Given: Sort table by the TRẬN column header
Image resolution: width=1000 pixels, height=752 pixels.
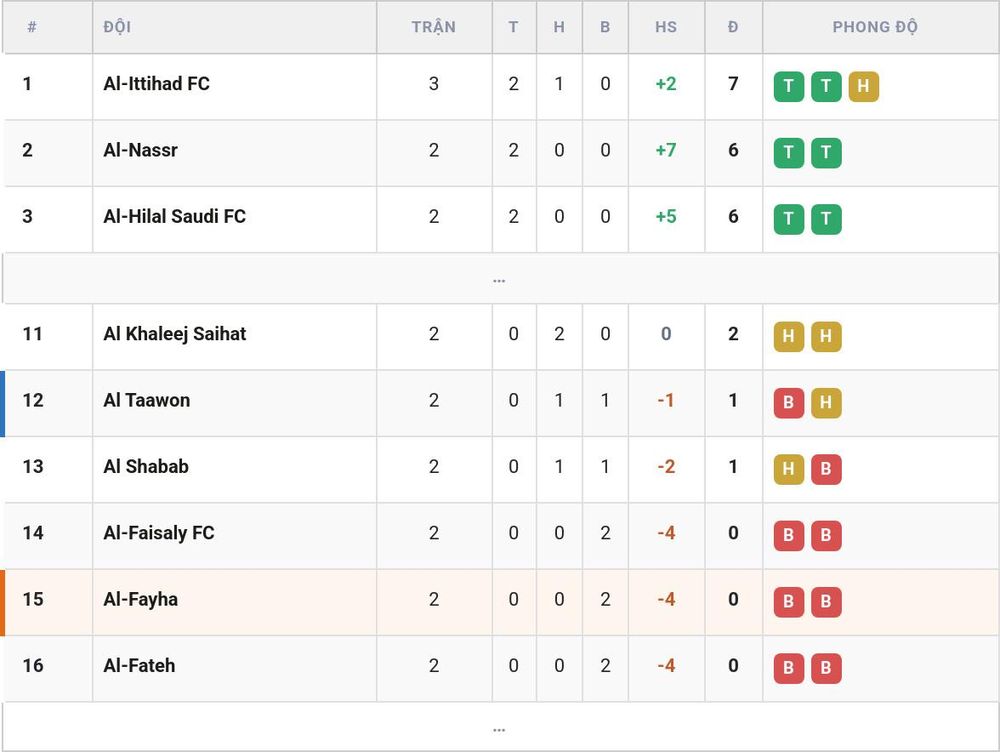Looking at the screenshot, I should point(434,27).
